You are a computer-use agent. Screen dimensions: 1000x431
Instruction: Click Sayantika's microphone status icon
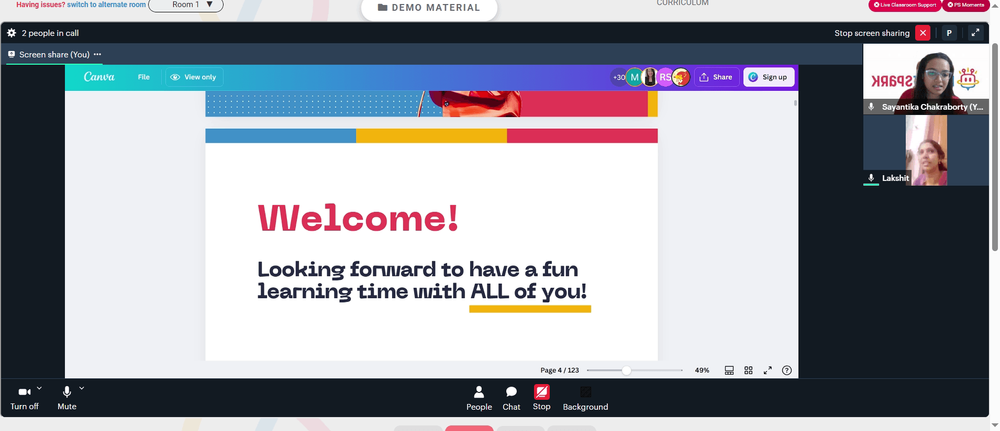[871, 107]
